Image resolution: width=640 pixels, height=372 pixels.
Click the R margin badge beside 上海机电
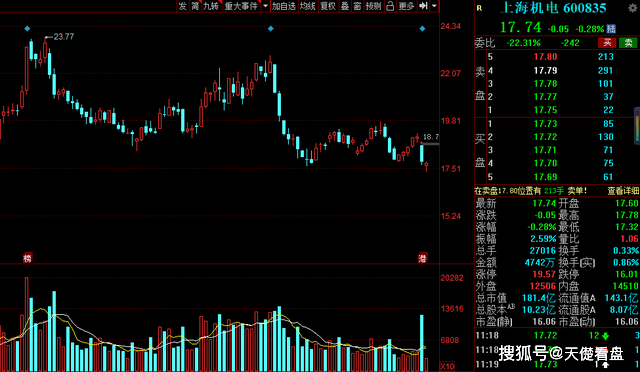[x=479, y=8]
